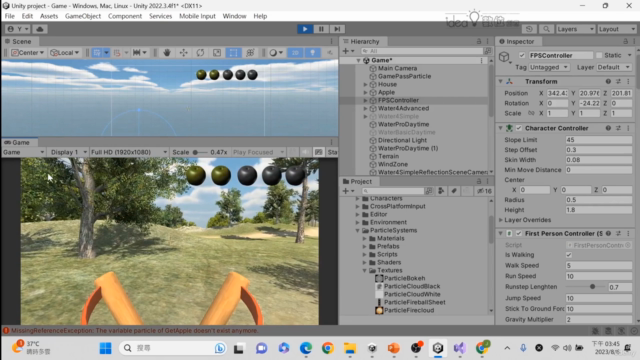Expand the House object in Hierarchy
Viewport: 640px width, 360px height.
[366, 84]
